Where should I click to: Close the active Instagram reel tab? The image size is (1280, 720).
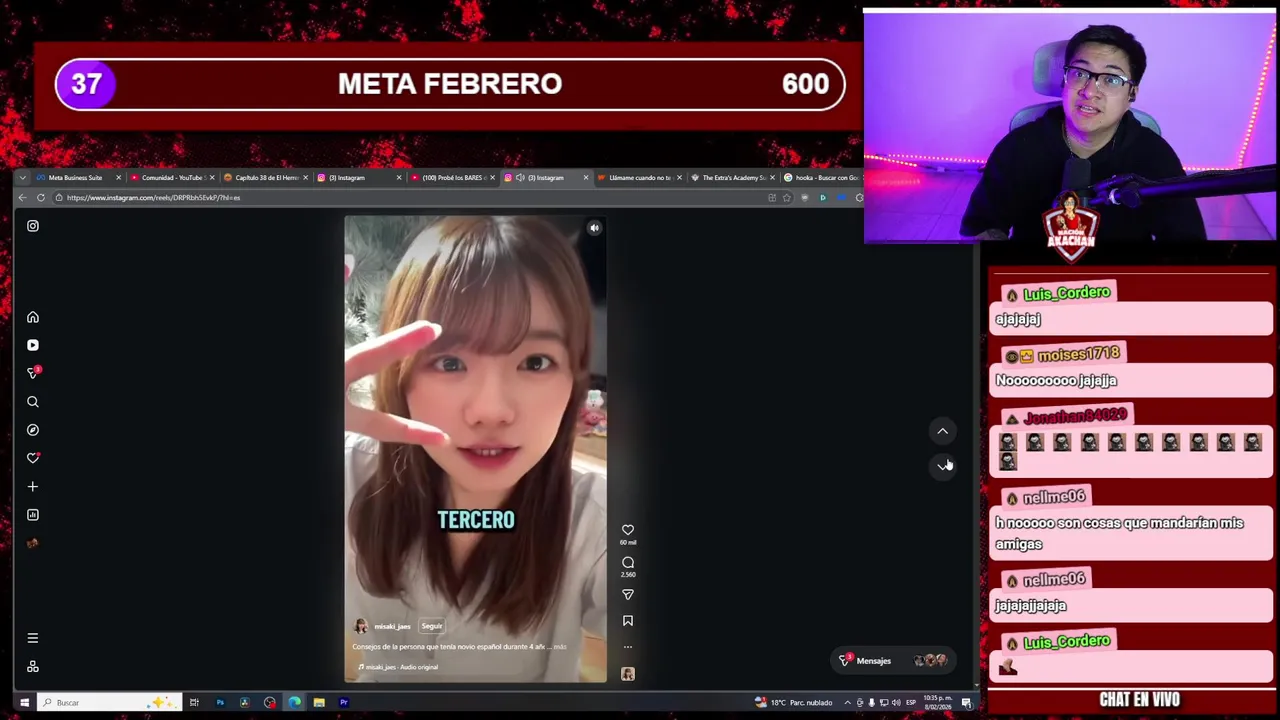click(x=585, y=178)
